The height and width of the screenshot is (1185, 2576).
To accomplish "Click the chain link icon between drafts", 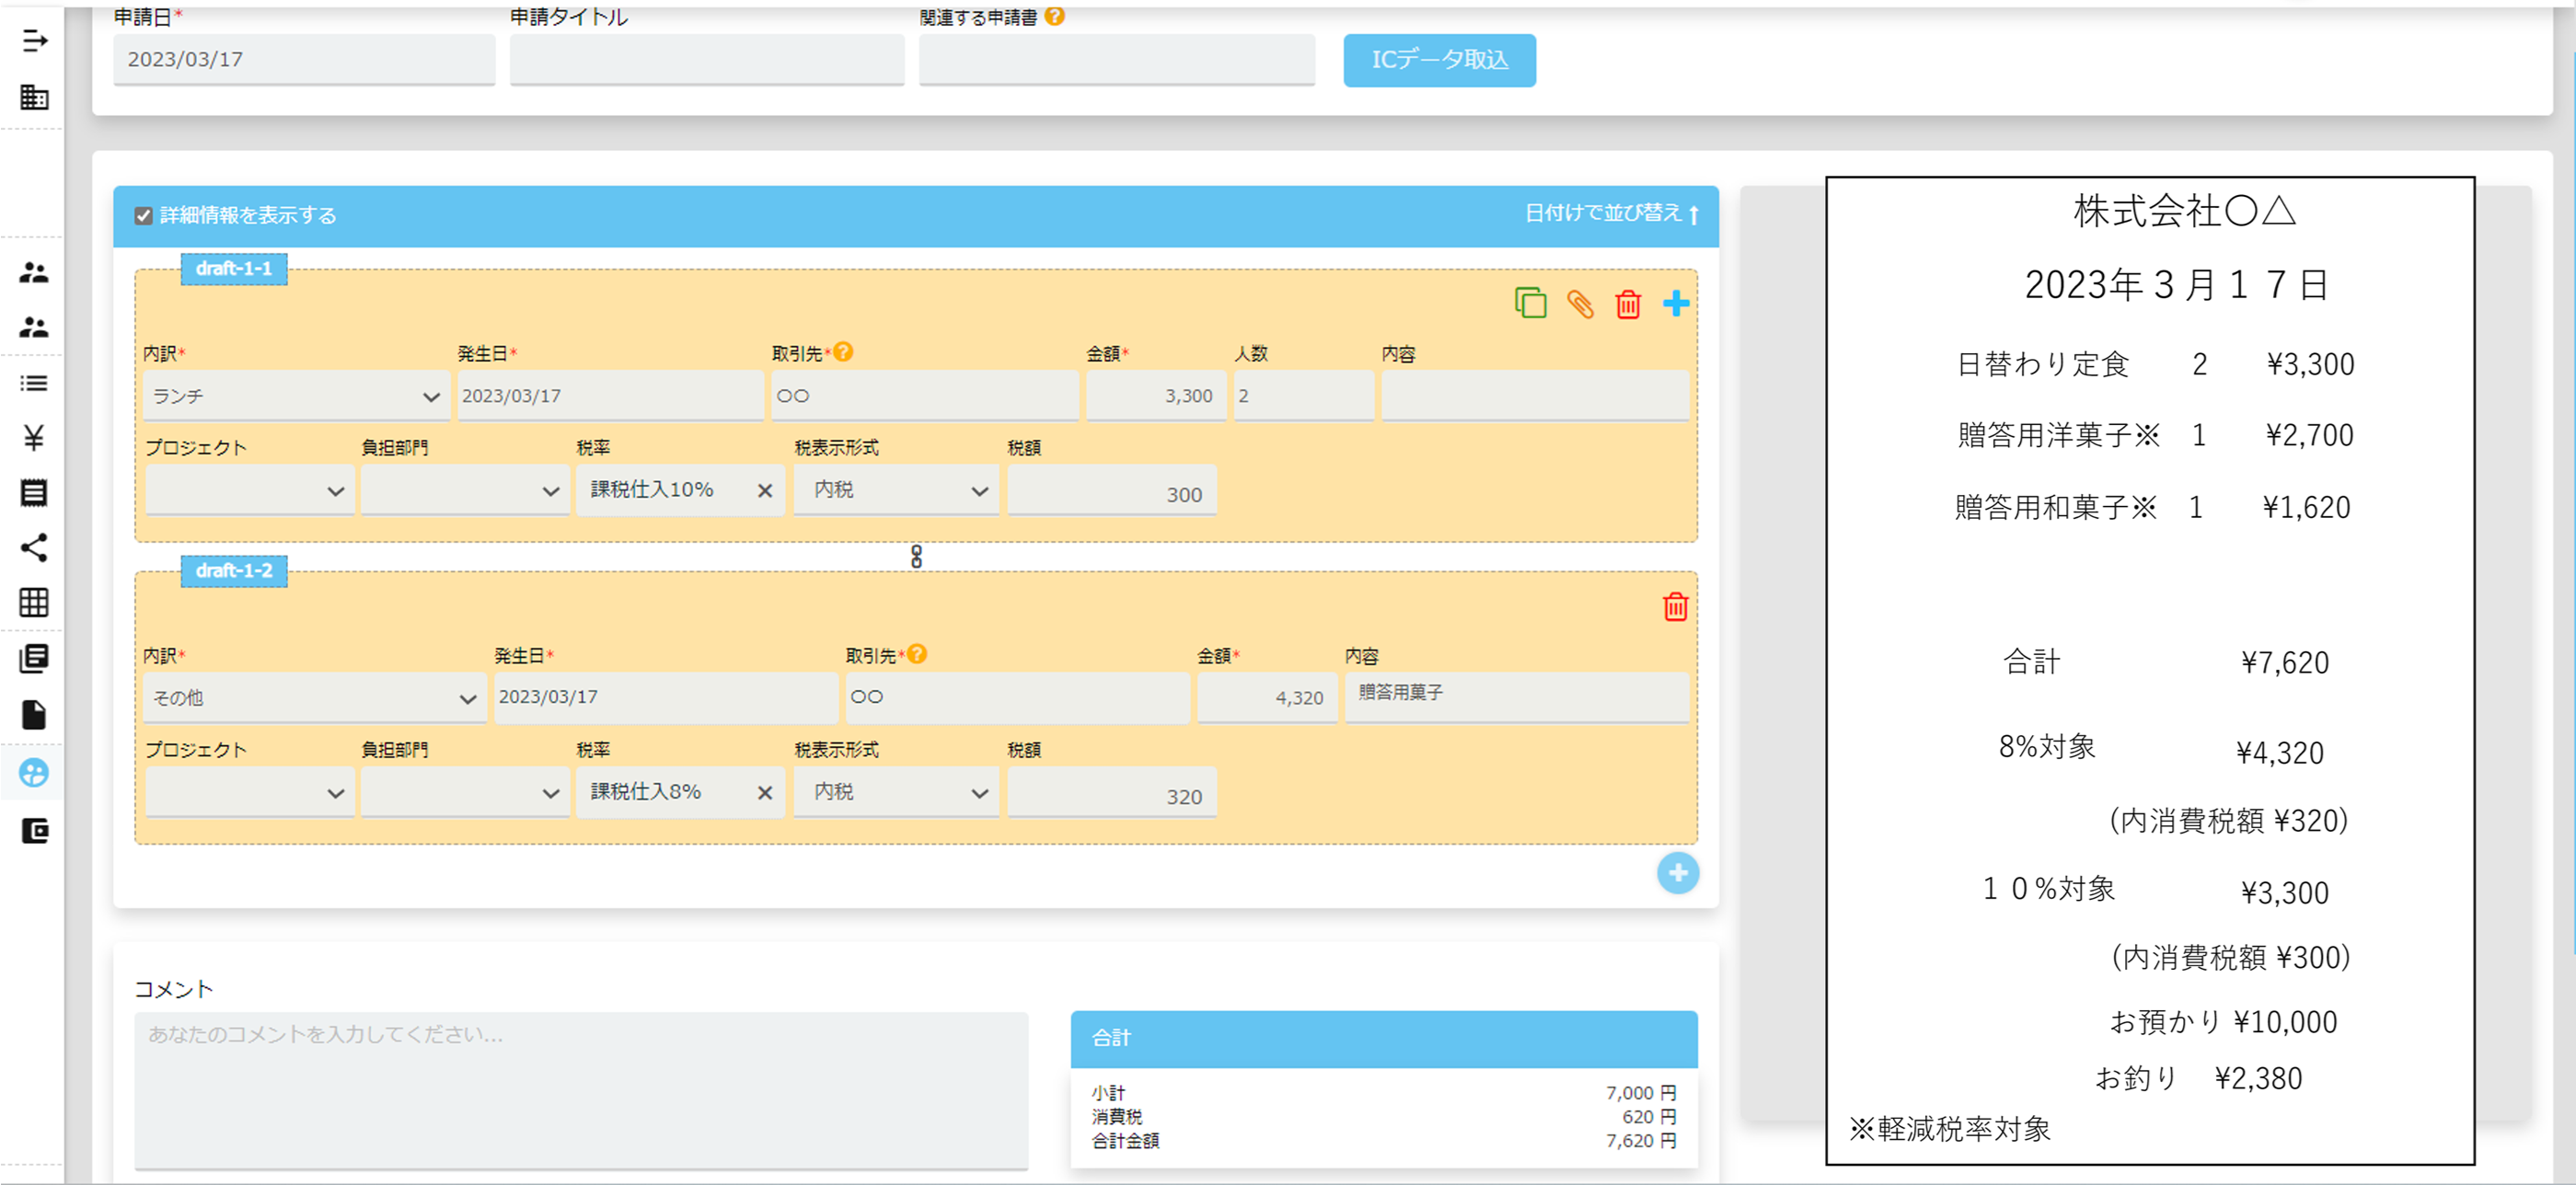I will click(x=916, y=556).
